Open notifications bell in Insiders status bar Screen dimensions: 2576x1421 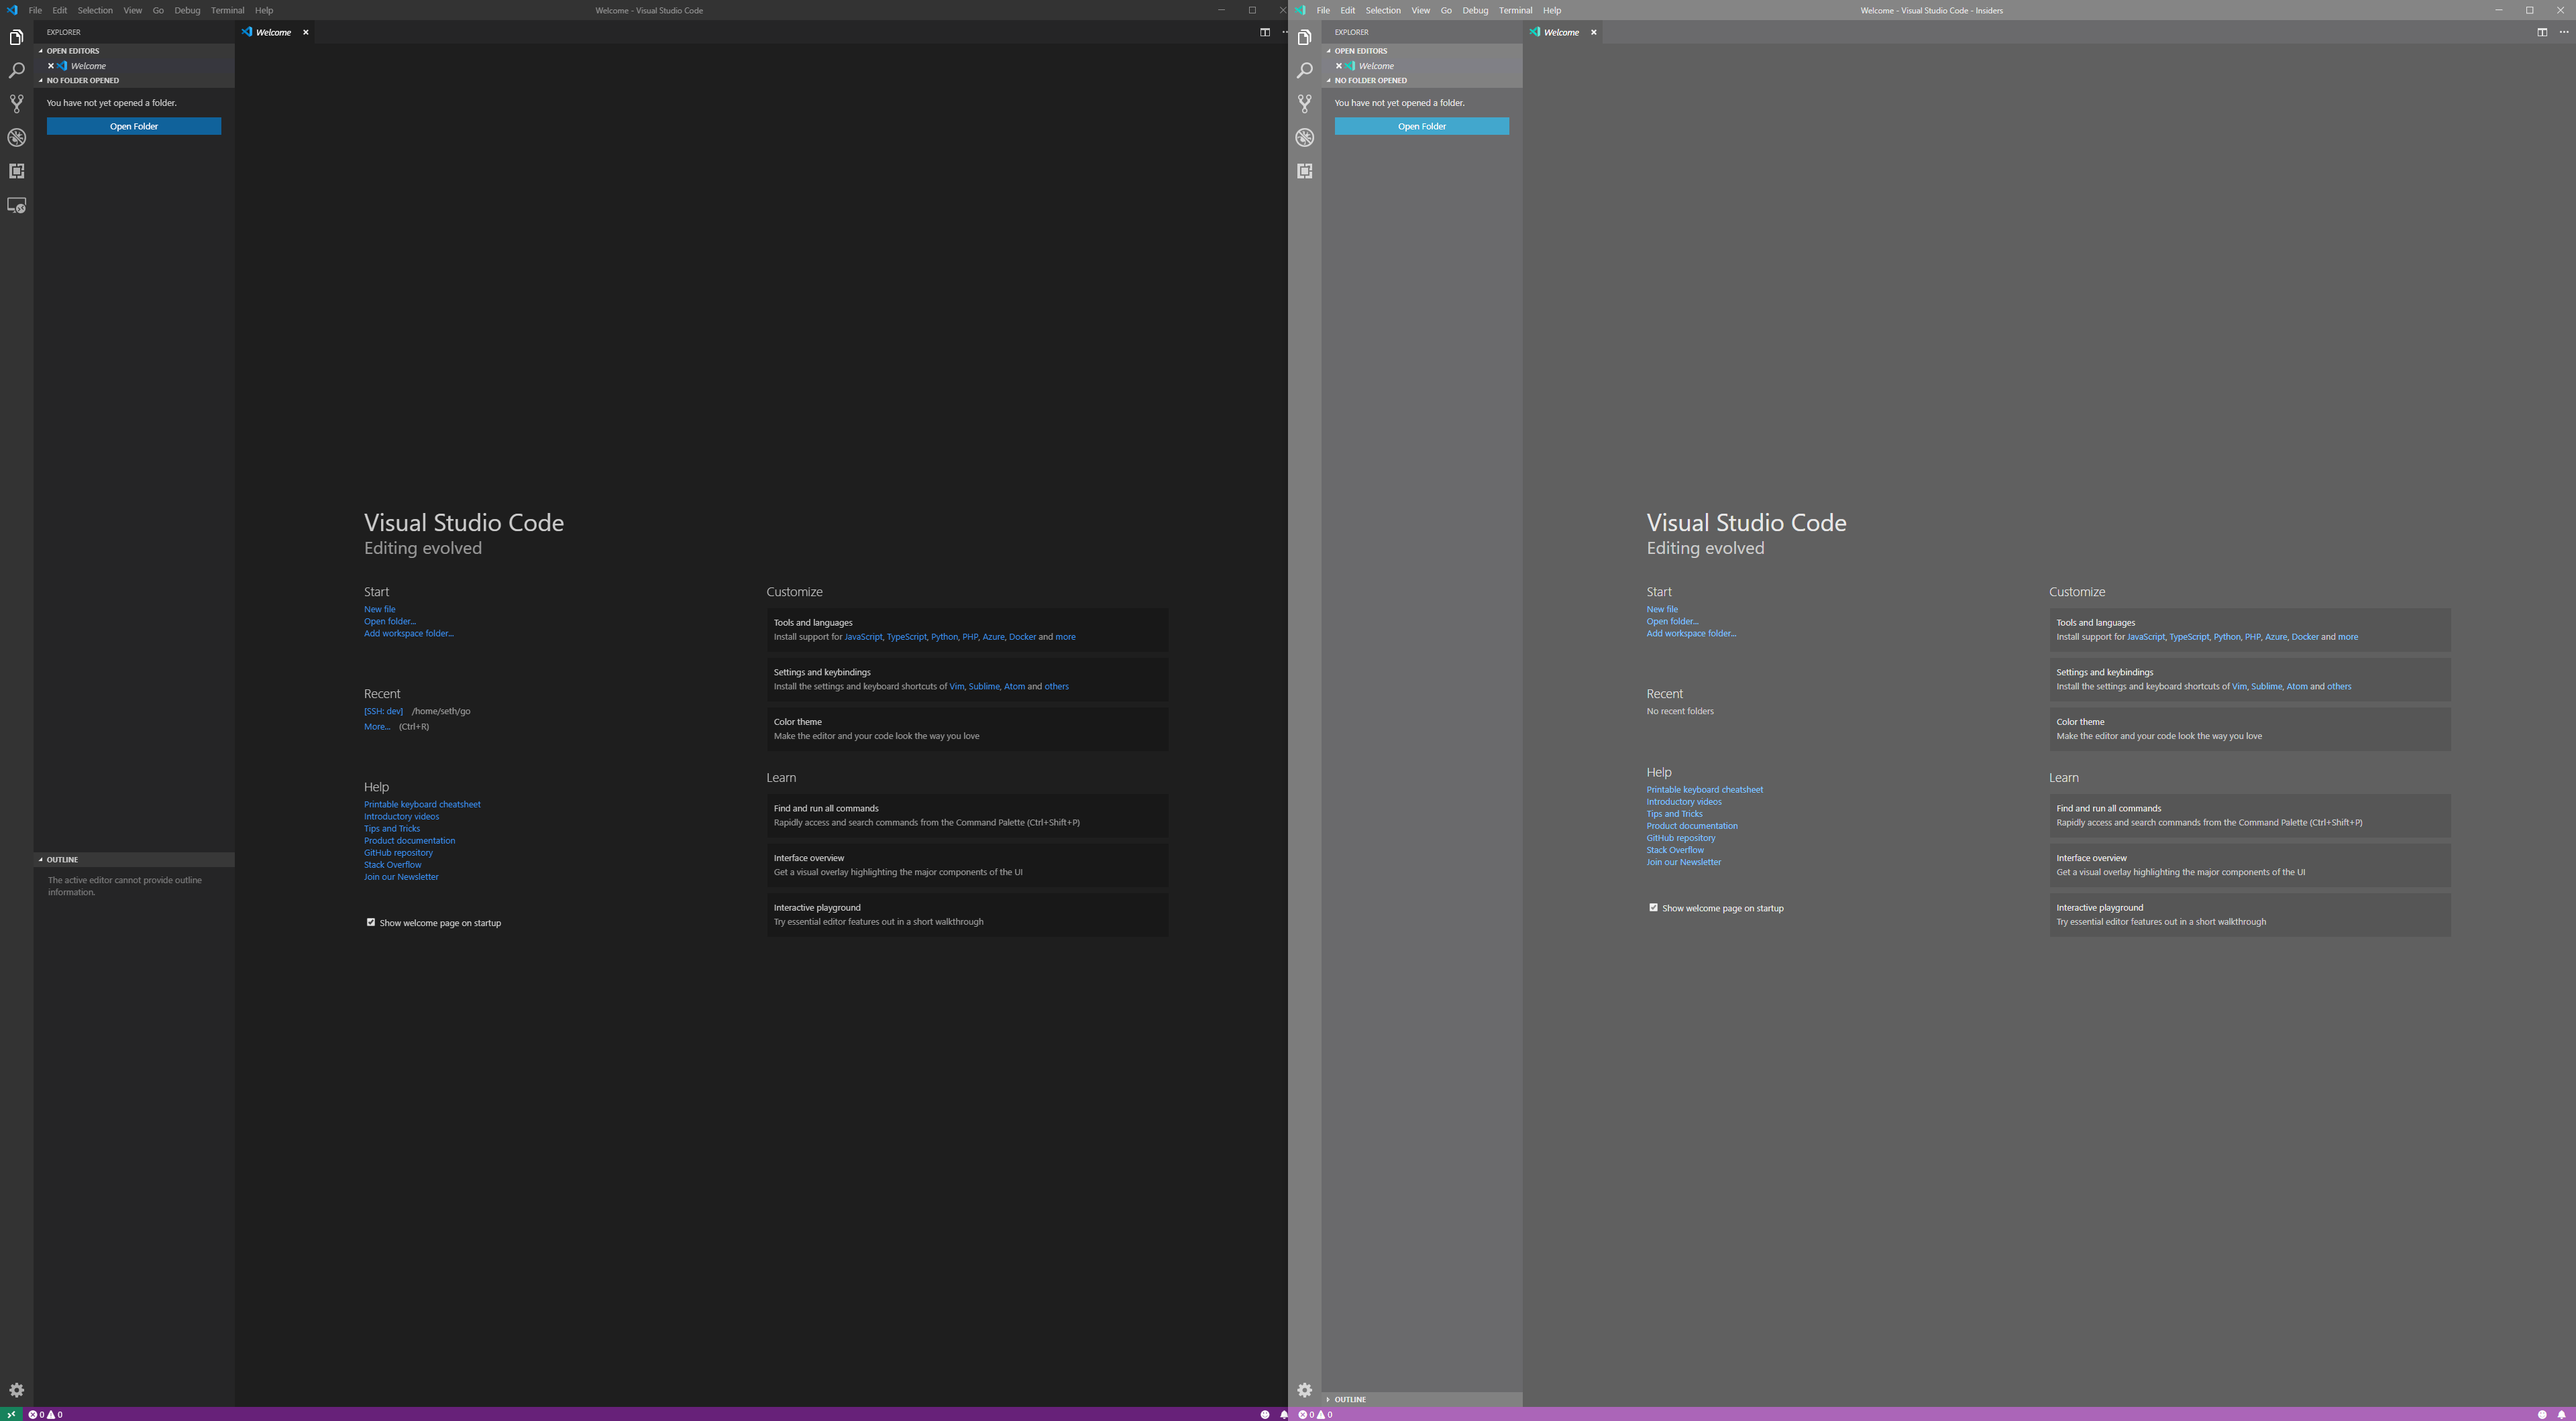pyautogui.click(x=2561, y=1414)
